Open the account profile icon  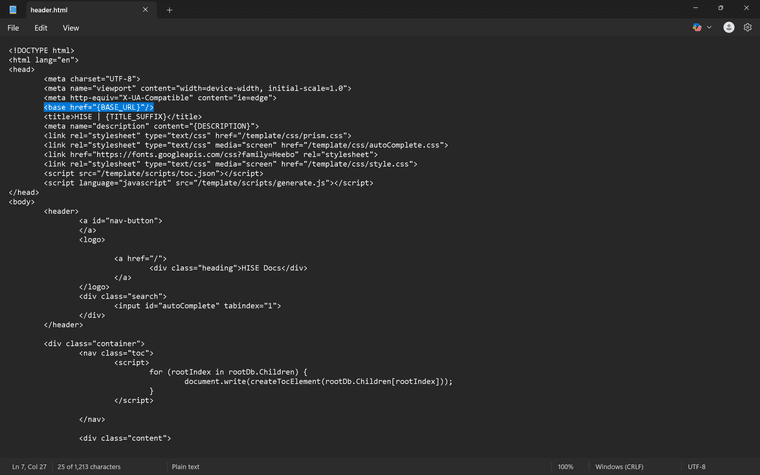click(x=728, y=28)
